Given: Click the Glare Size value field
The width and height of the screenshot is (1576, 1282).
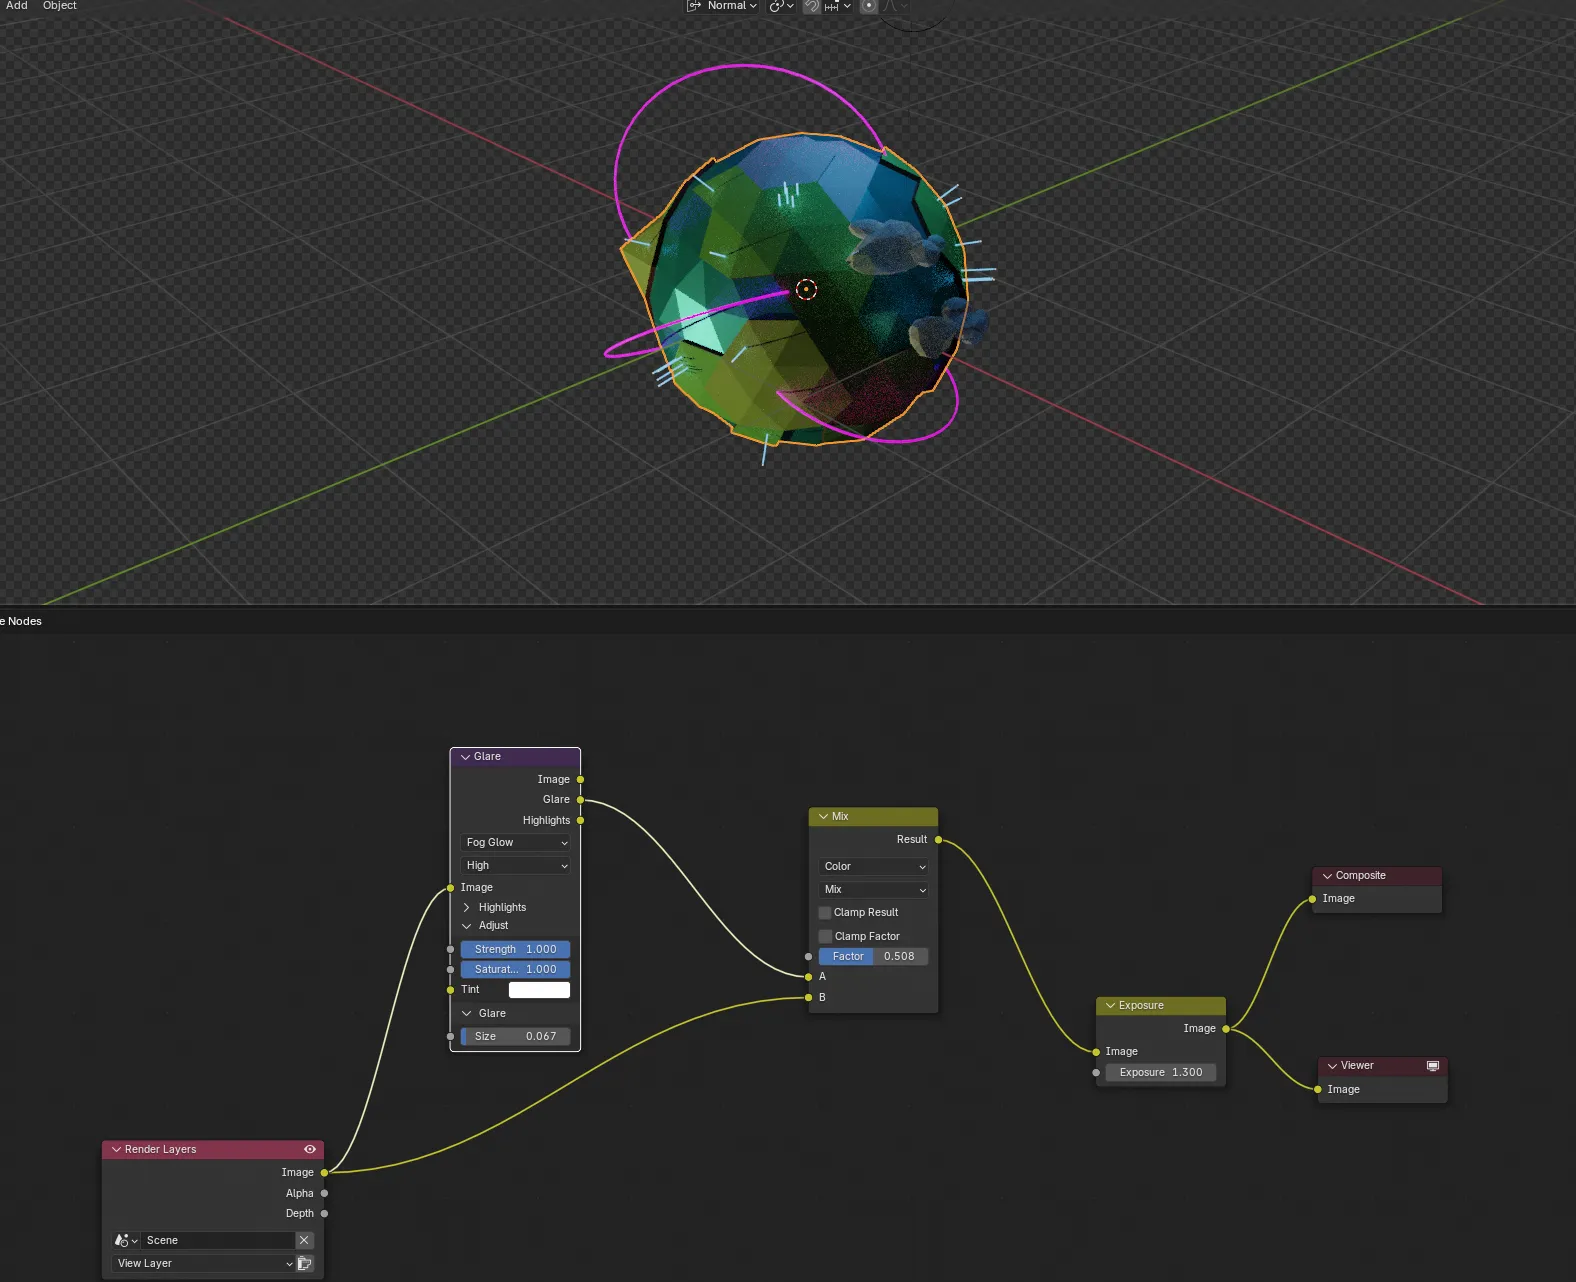Looking at the screenshot, I should [516, 1036].
